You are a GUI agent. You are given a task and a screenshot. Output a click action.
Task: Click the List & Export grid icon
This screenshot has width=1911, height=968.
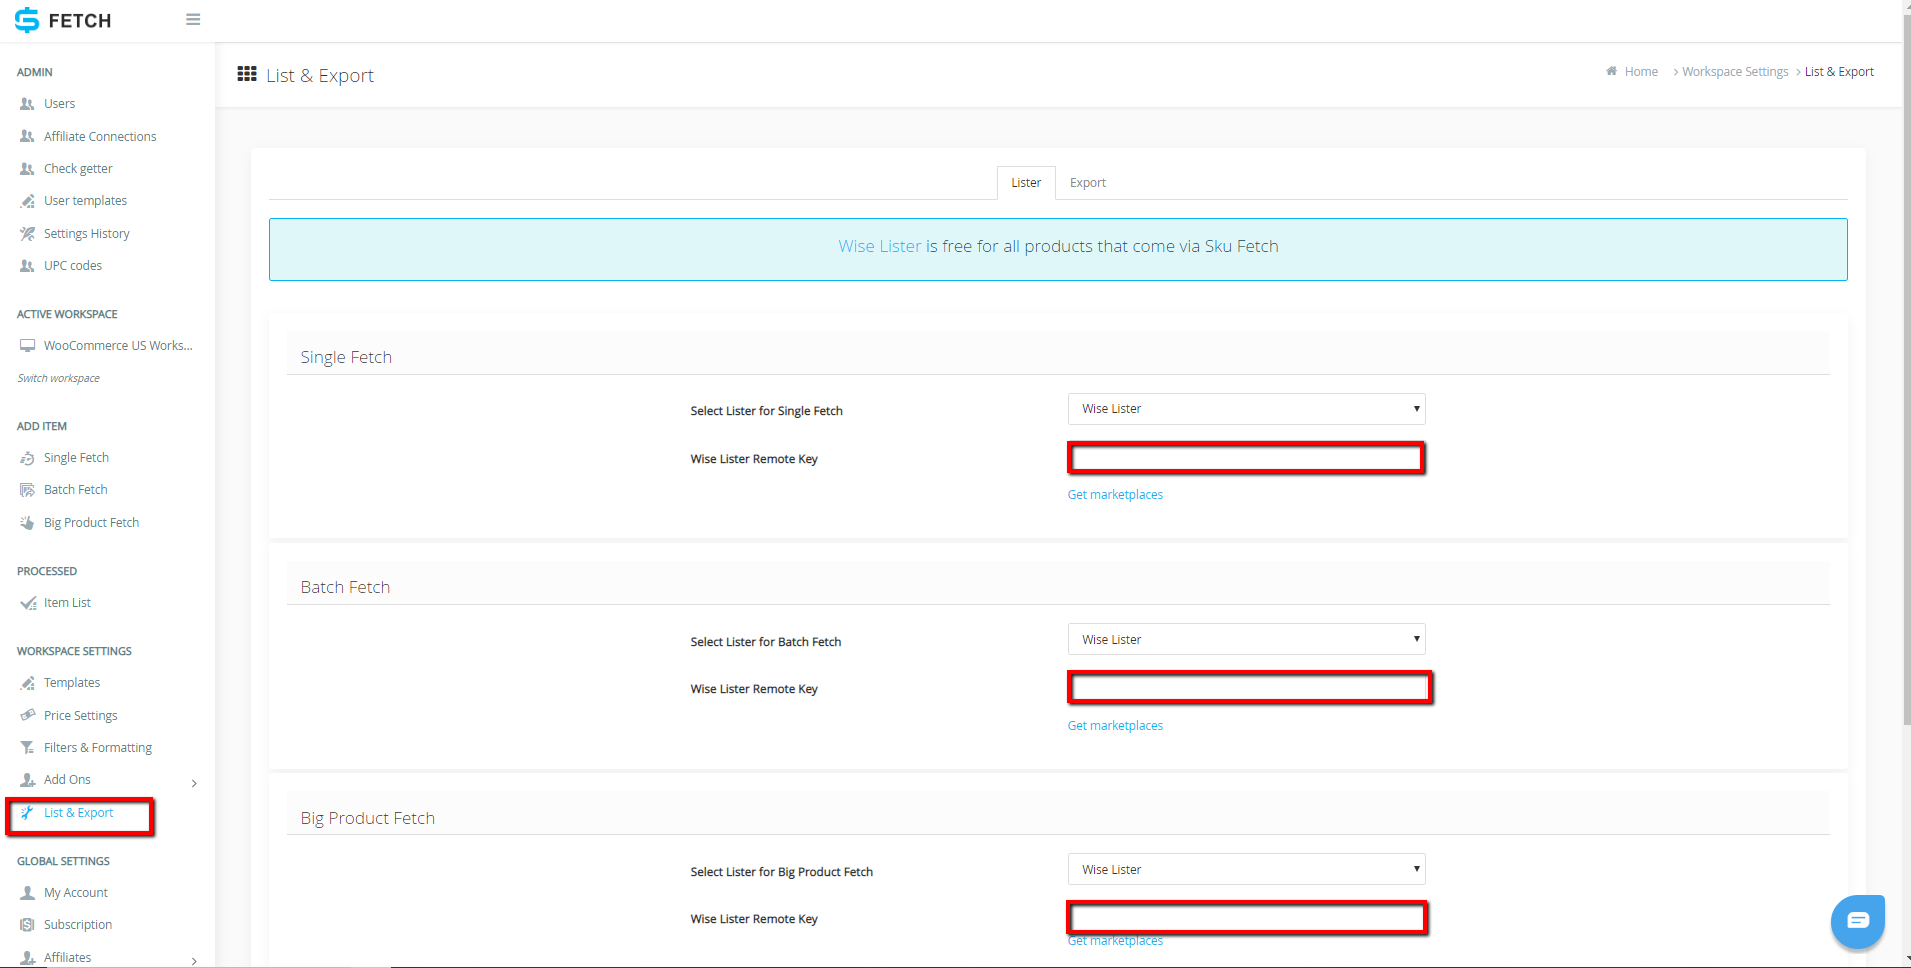coord(247,74)
